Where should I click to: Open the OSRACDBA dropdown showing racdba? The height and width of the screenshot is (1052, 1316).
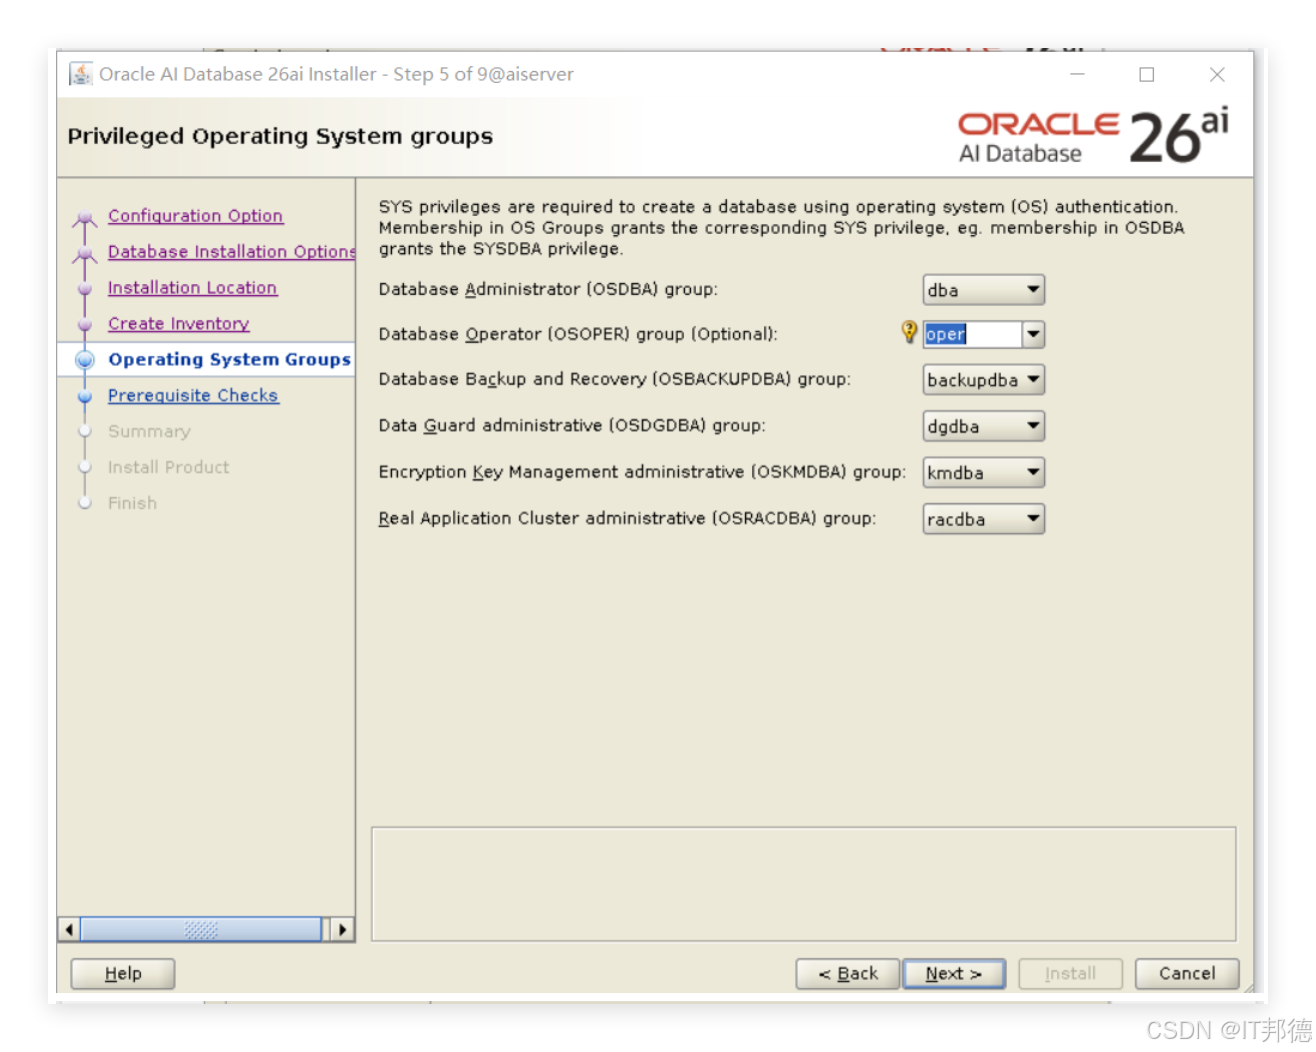coord(983,519)
